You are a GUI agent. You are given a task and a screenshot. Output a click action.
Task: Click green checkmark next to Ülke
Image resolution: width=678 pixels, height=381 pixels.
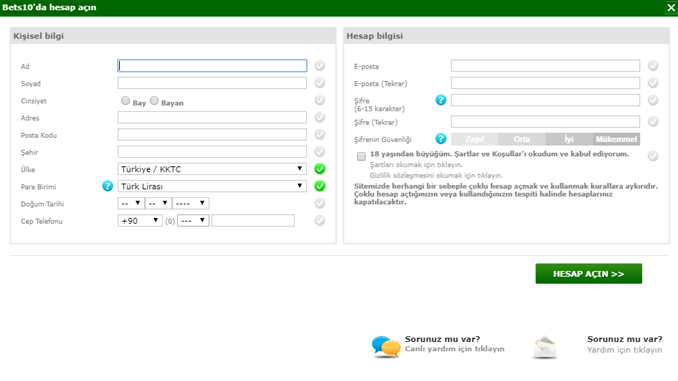click(x=320, y=169)
